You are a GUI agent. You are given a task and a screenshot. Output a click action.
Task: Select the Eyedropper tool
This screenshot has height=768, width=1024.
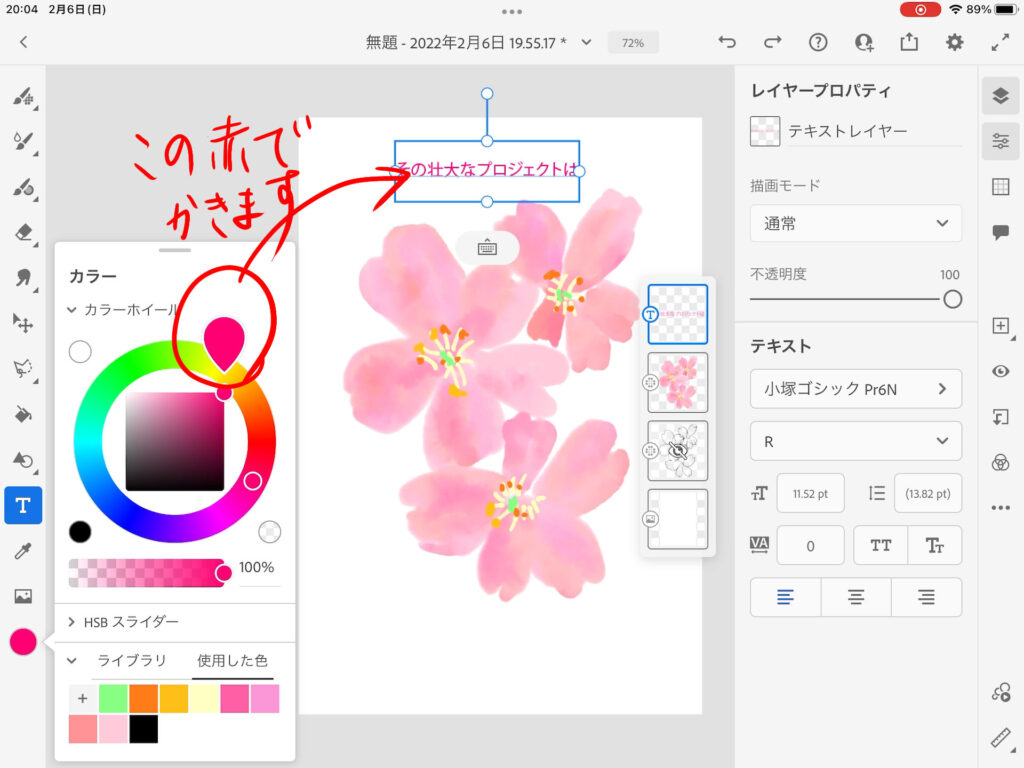tap(23, 551)
